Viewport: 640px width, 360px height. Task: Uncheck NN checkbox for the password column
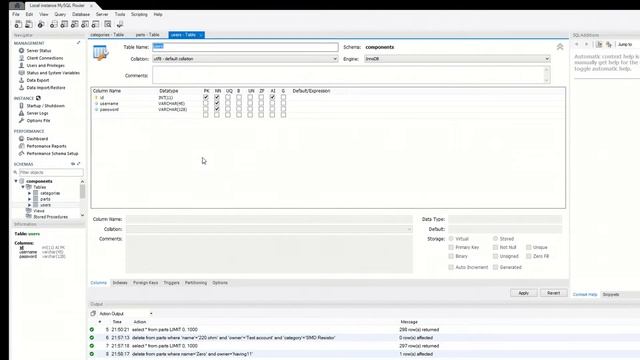point(217,109)
